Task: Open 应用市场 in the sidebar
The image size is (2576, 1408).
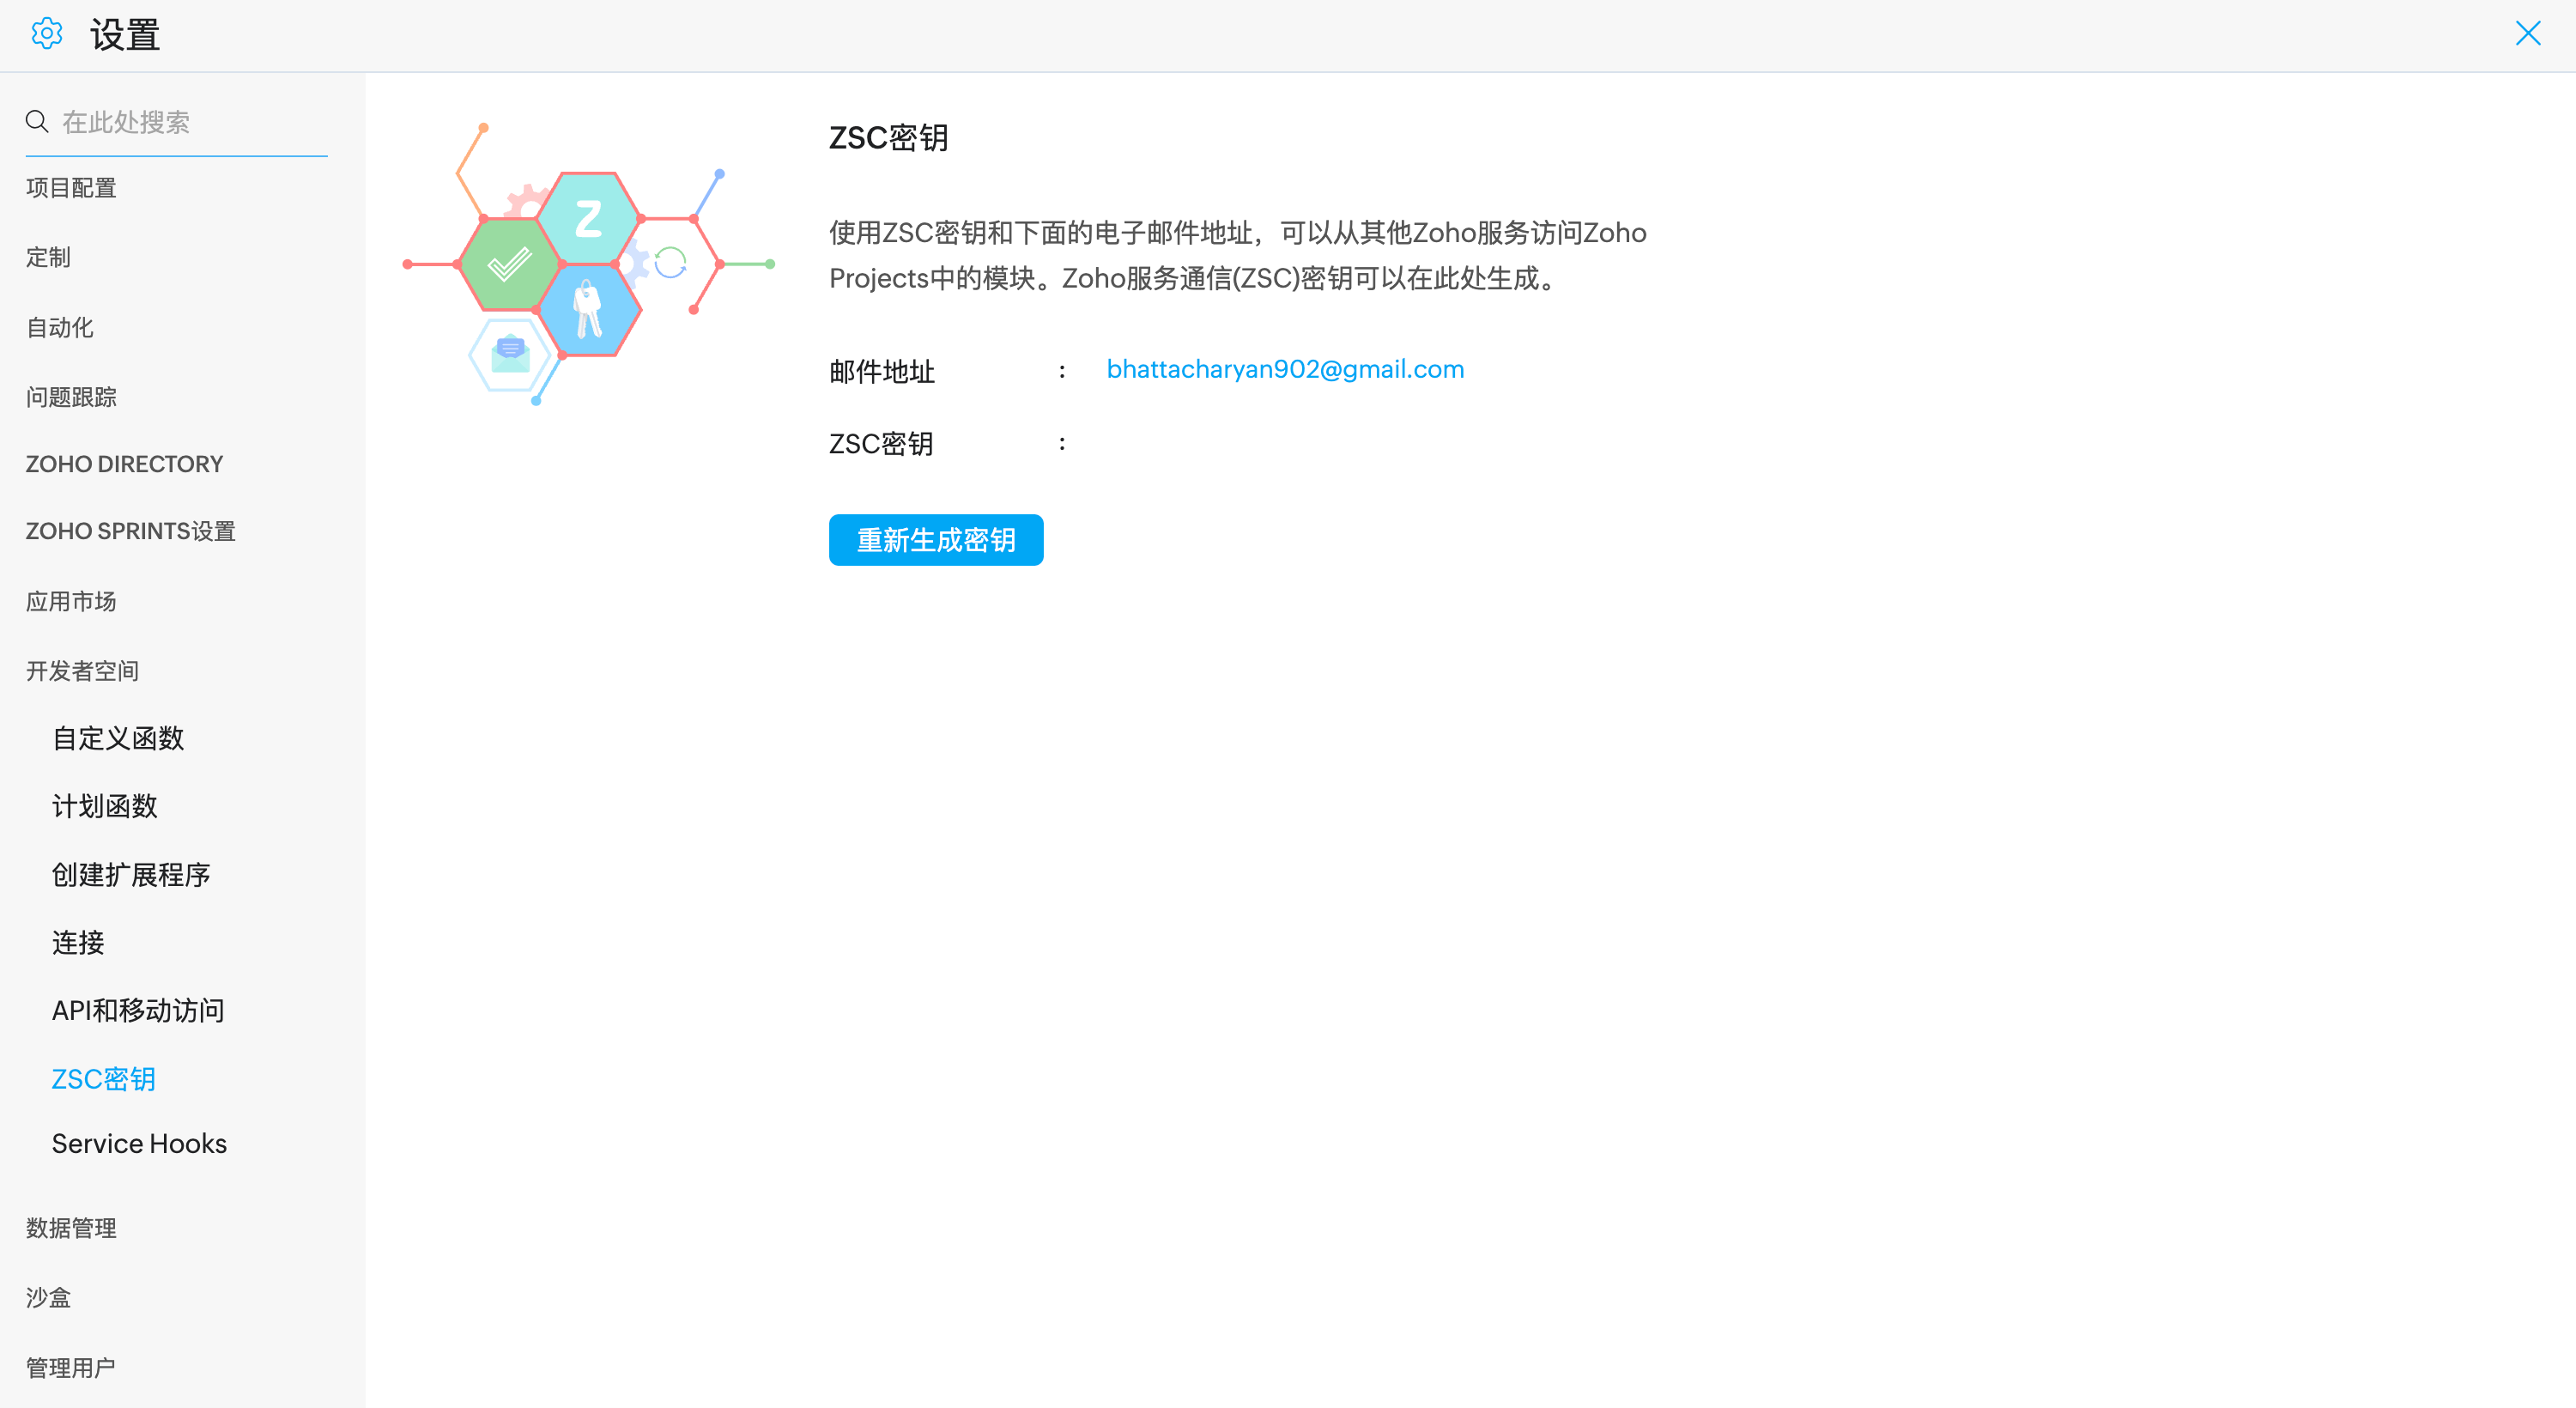Action: (x=71, y=601)
